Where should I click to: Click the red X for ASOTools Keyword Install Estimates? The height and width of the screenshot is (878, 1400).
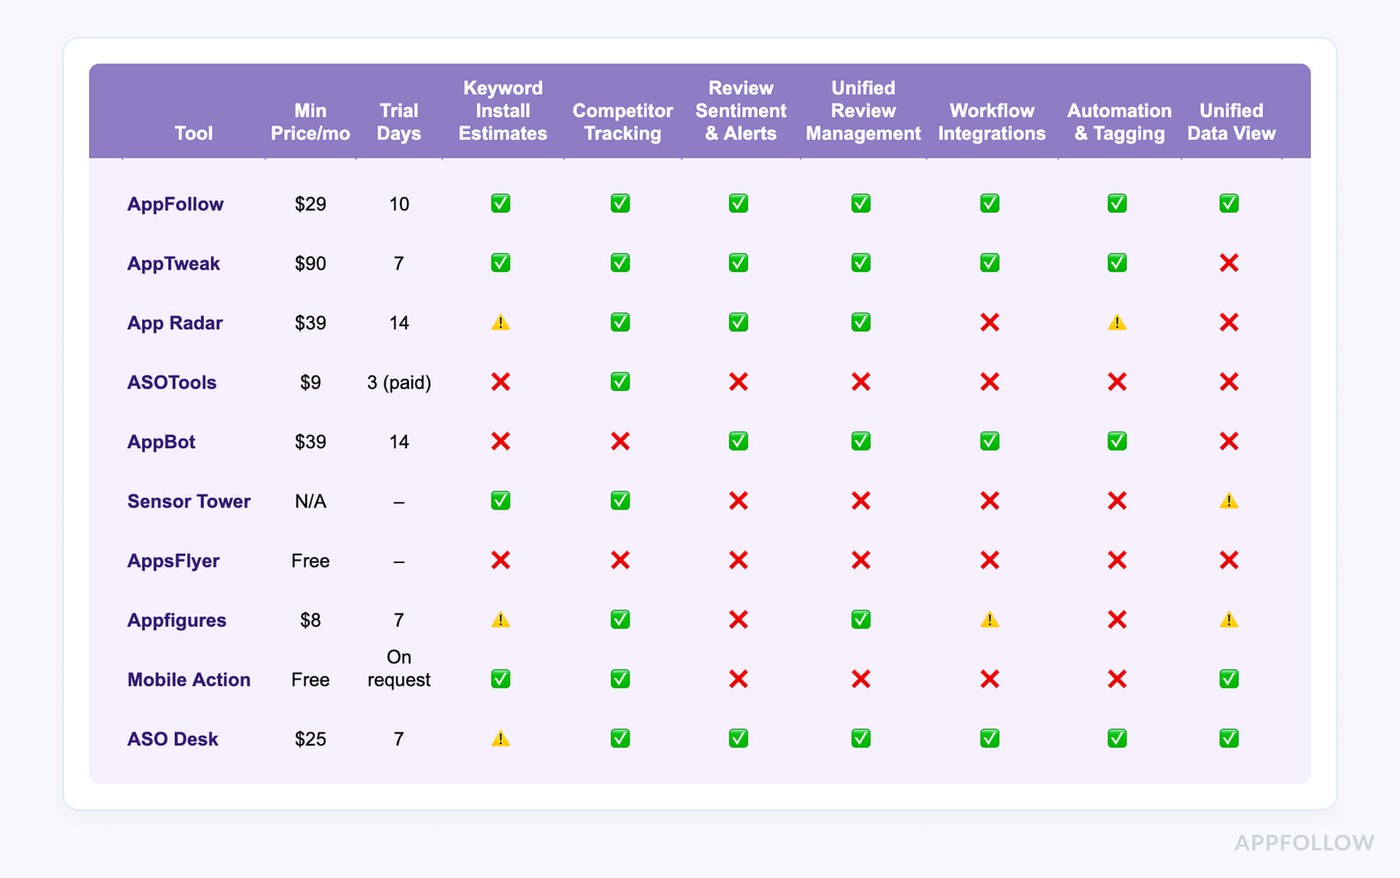point(501,382)
